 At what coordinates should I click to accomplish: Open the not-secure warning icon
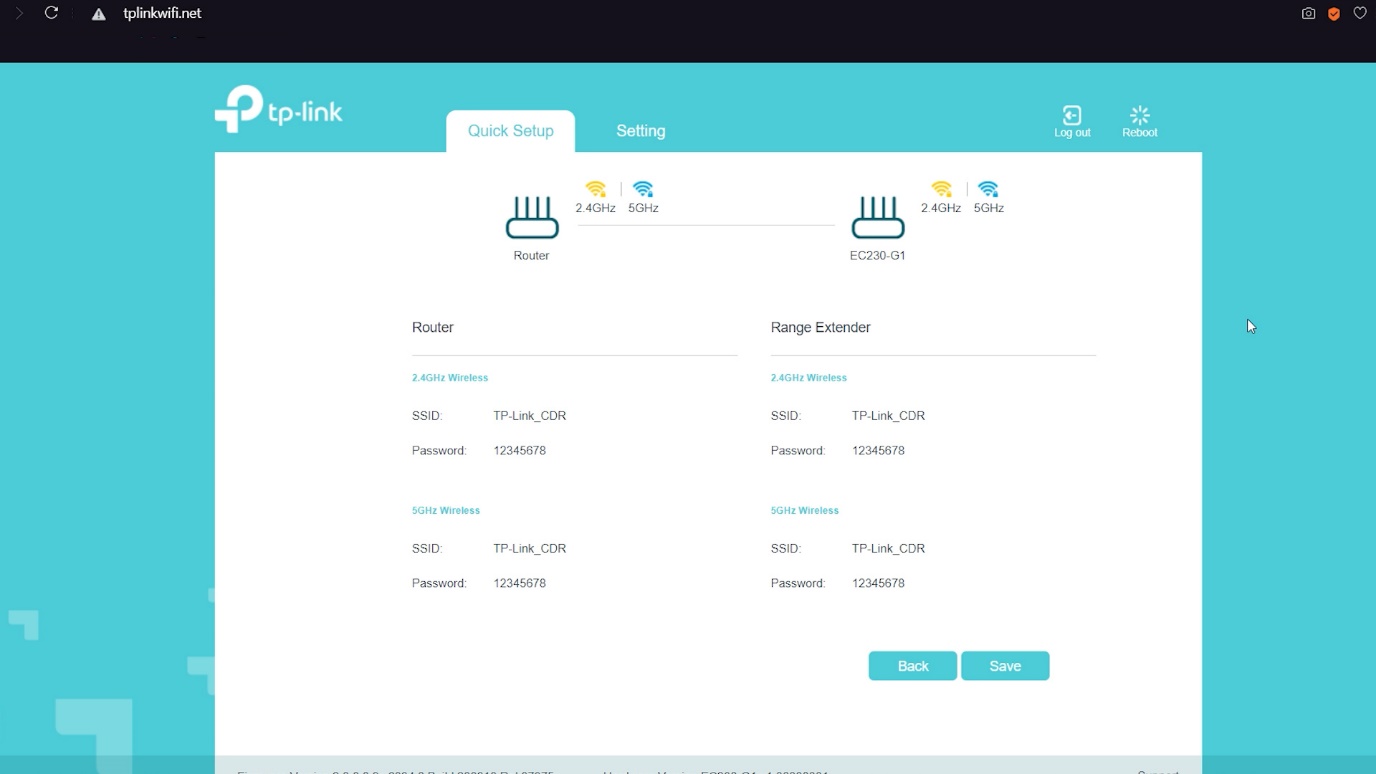(98, 14)
